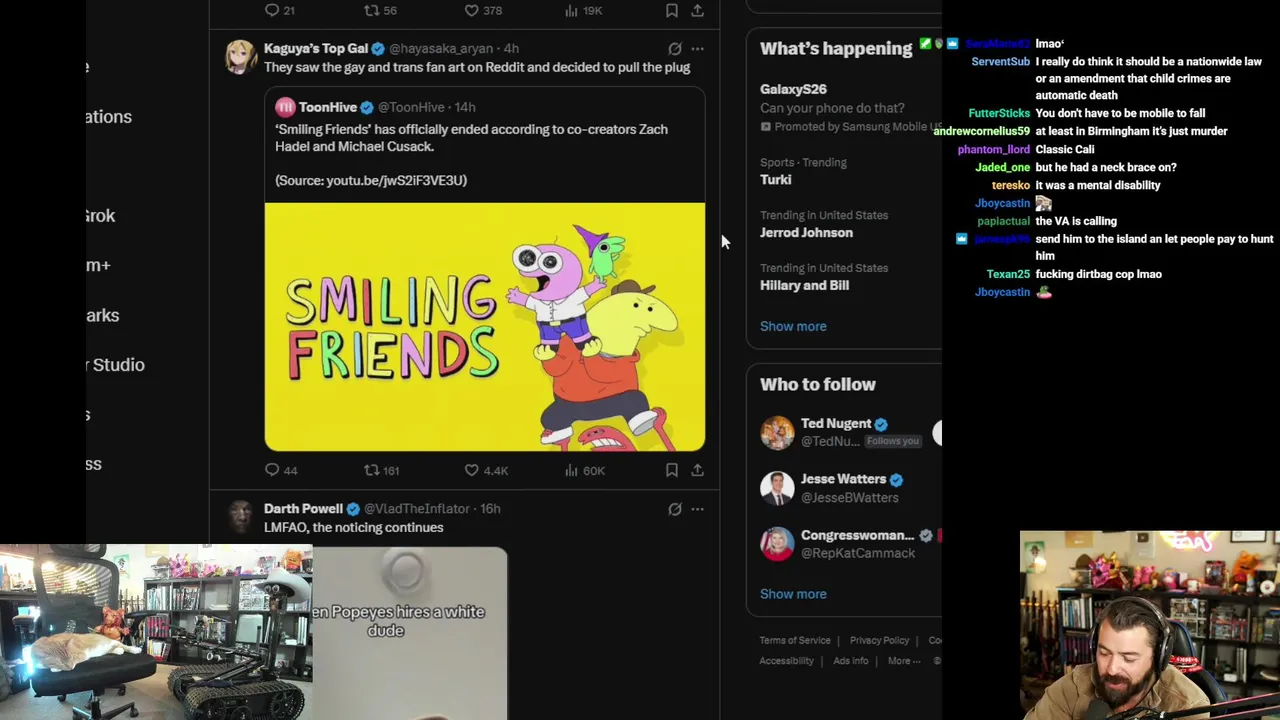Open the Notifications sidebar item
Image resolution: width=1280 pixels, height=720 pixels.
pos(108,117)
